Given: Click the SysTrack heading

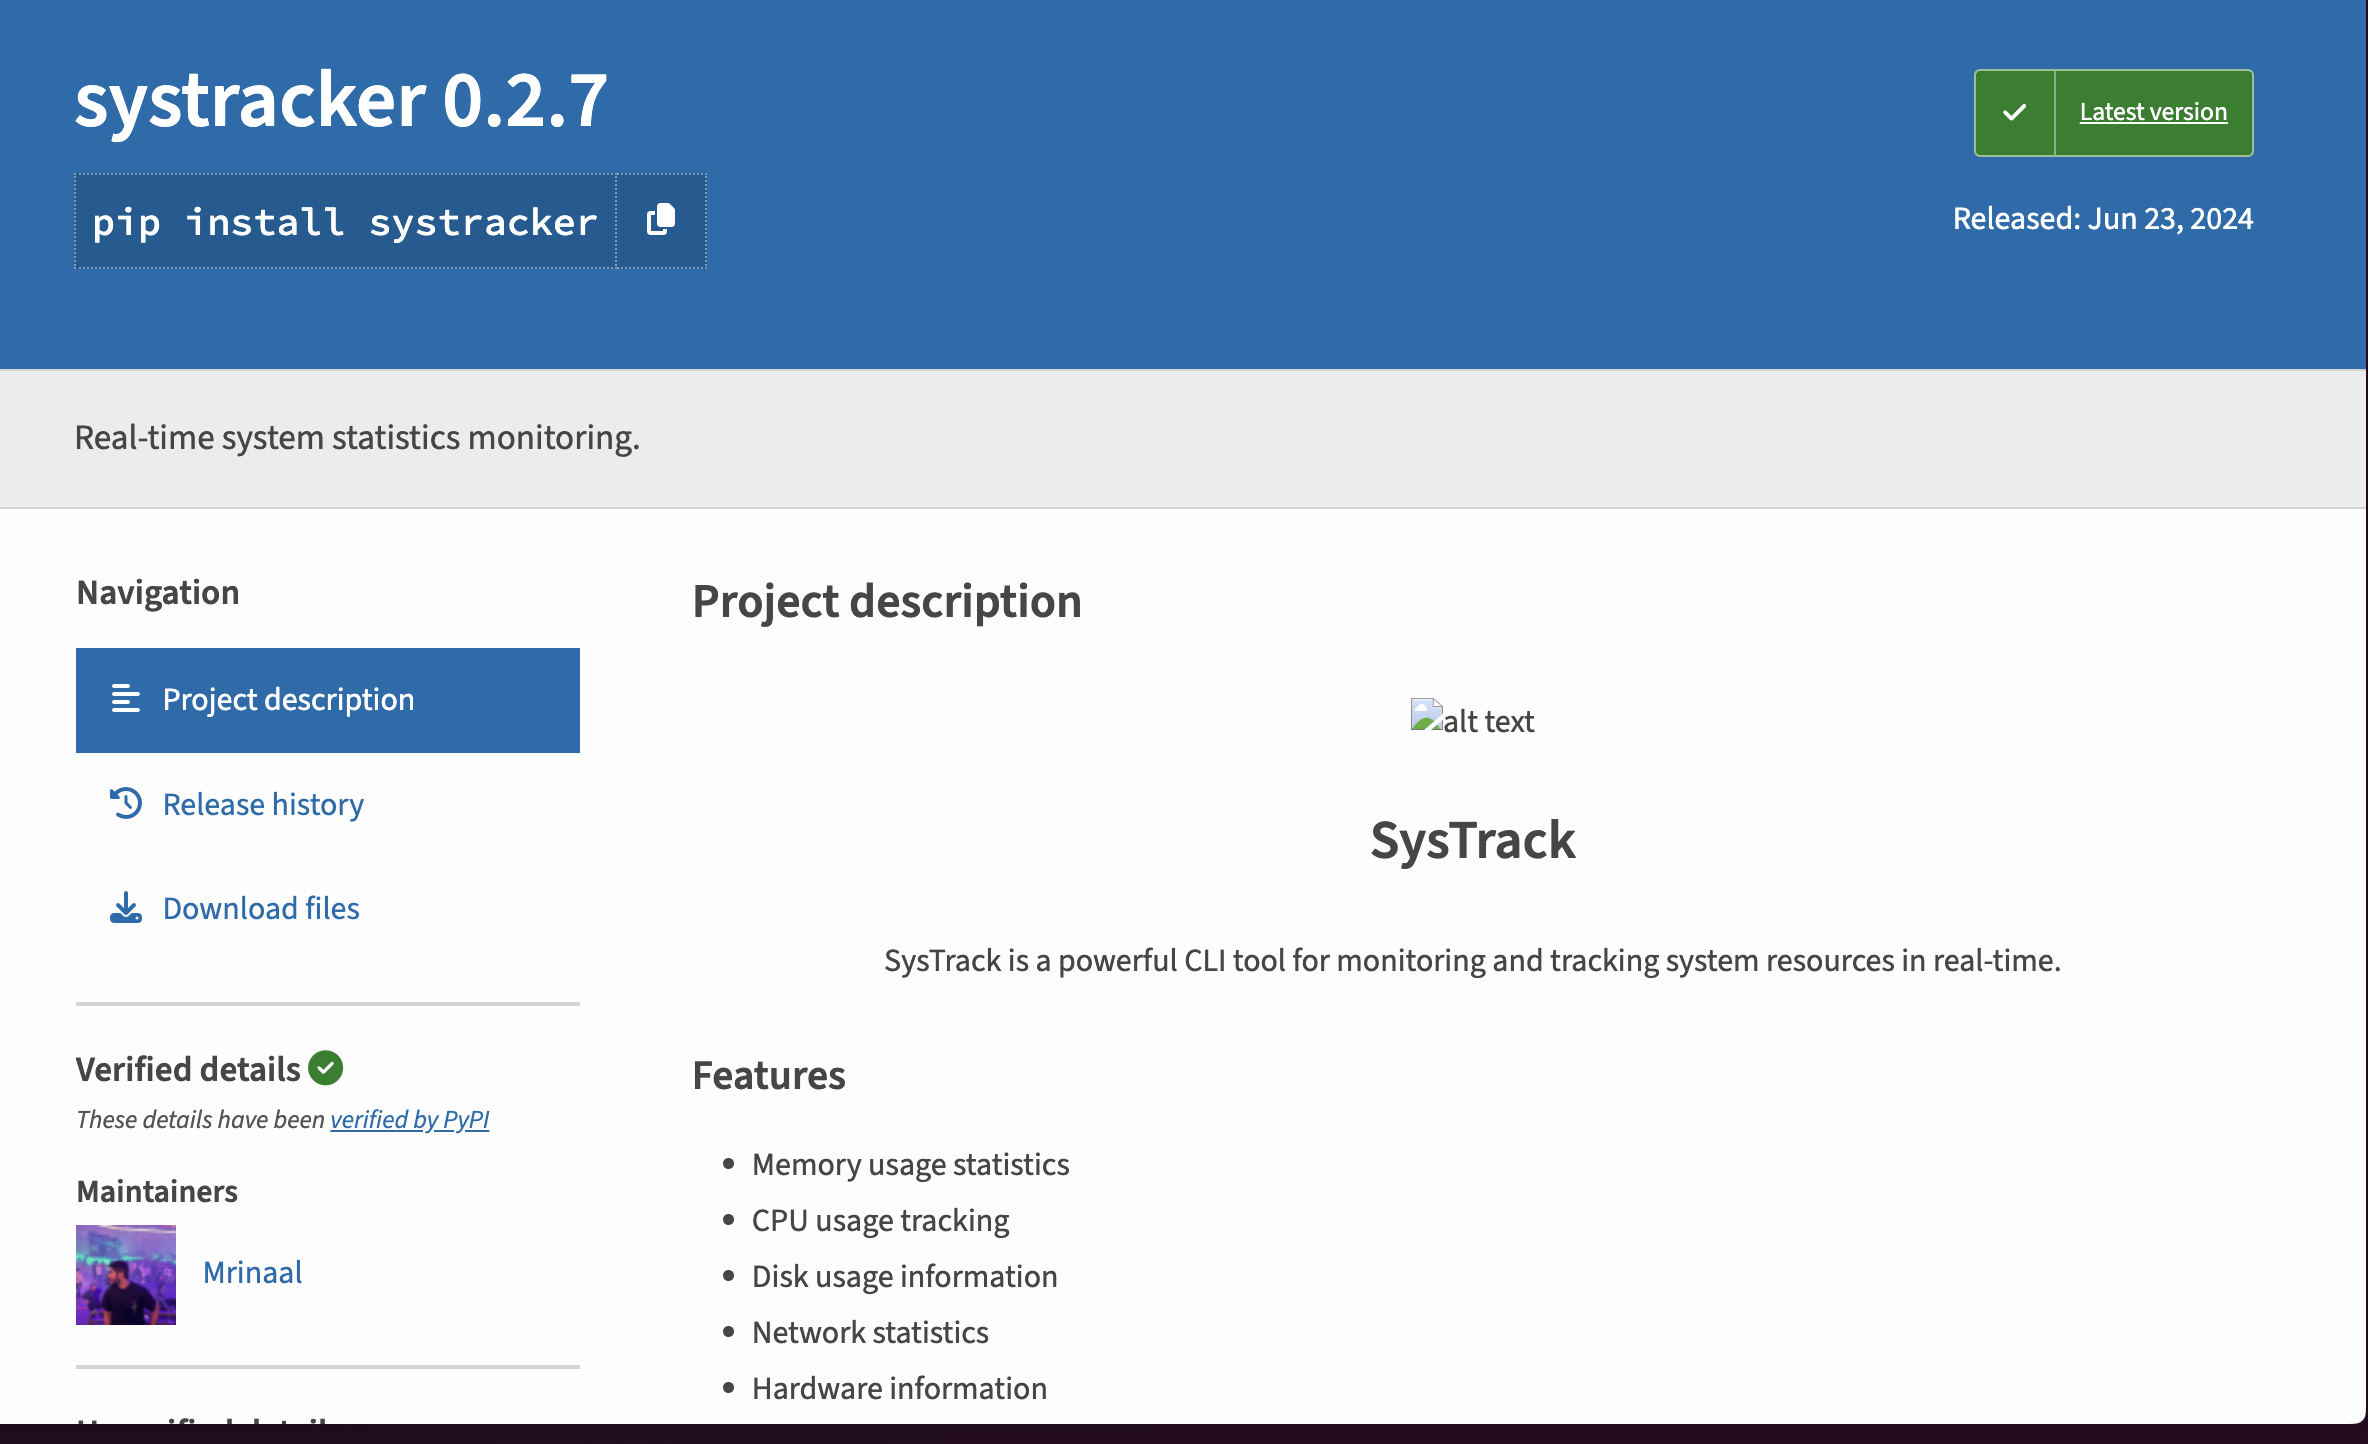Looking at the screenshot, I should [x=1472, y=839].
